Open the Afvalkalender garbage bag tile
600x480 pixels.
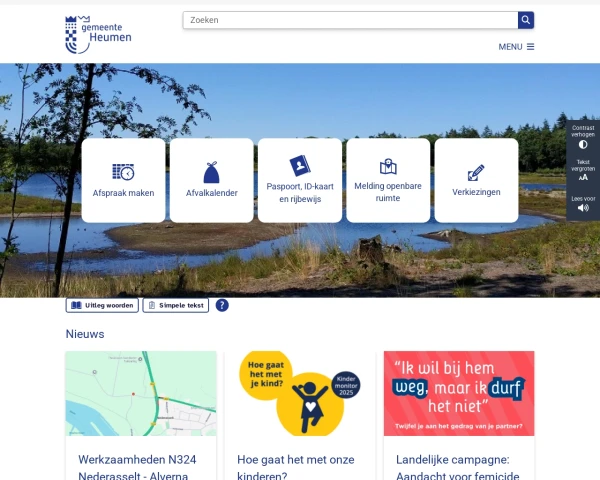(x=212, y=180)
